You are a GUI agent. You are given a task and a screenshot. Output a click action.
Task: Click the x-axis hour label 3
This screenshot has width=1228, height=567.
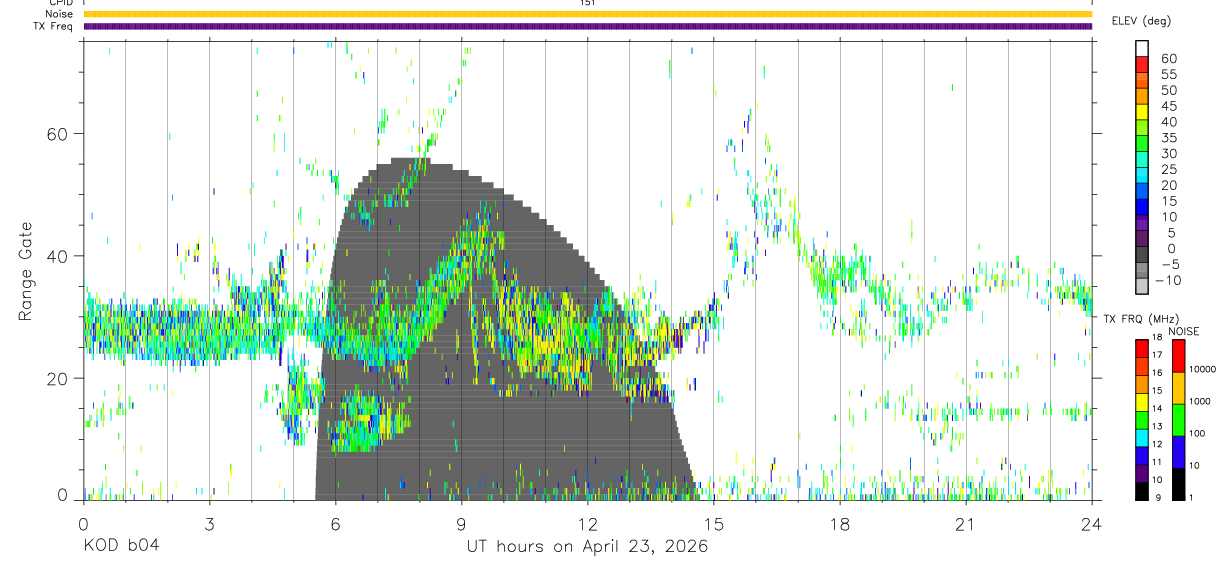[x=209, y=524]
